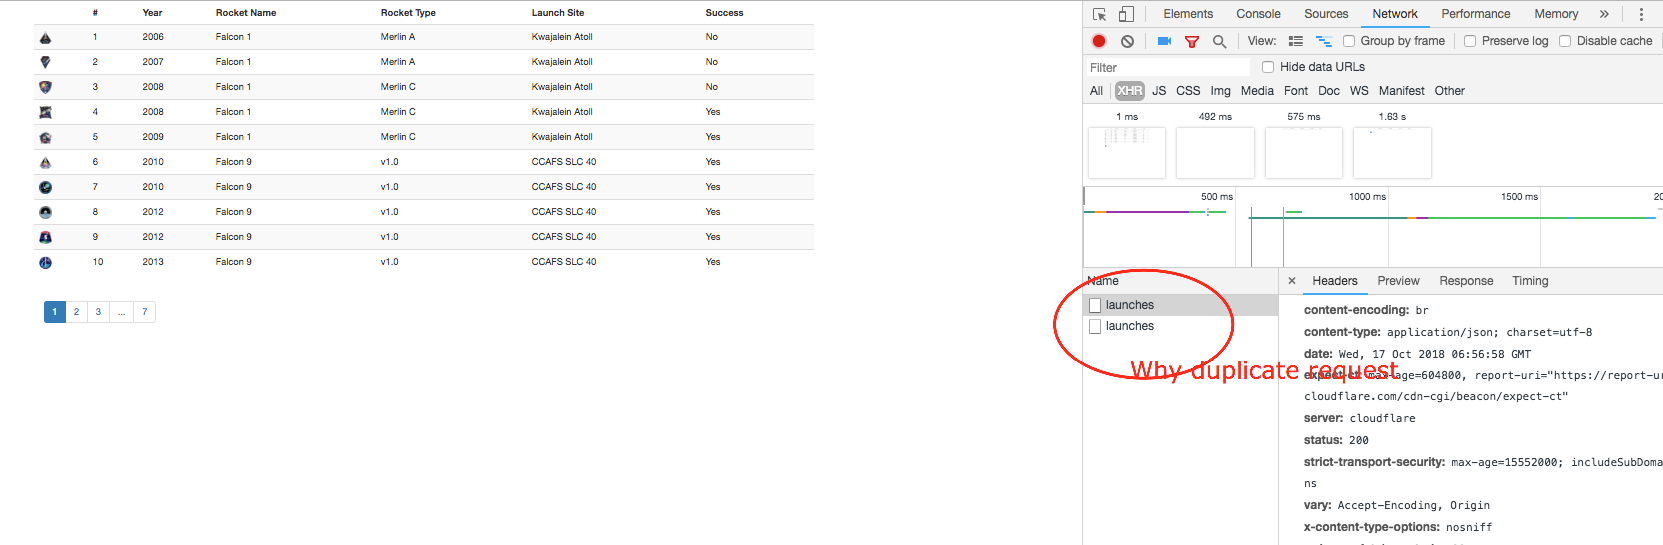This screenshot has height=545, width=1663.
Task: Close the request details pane
Action: (1292, 281)
